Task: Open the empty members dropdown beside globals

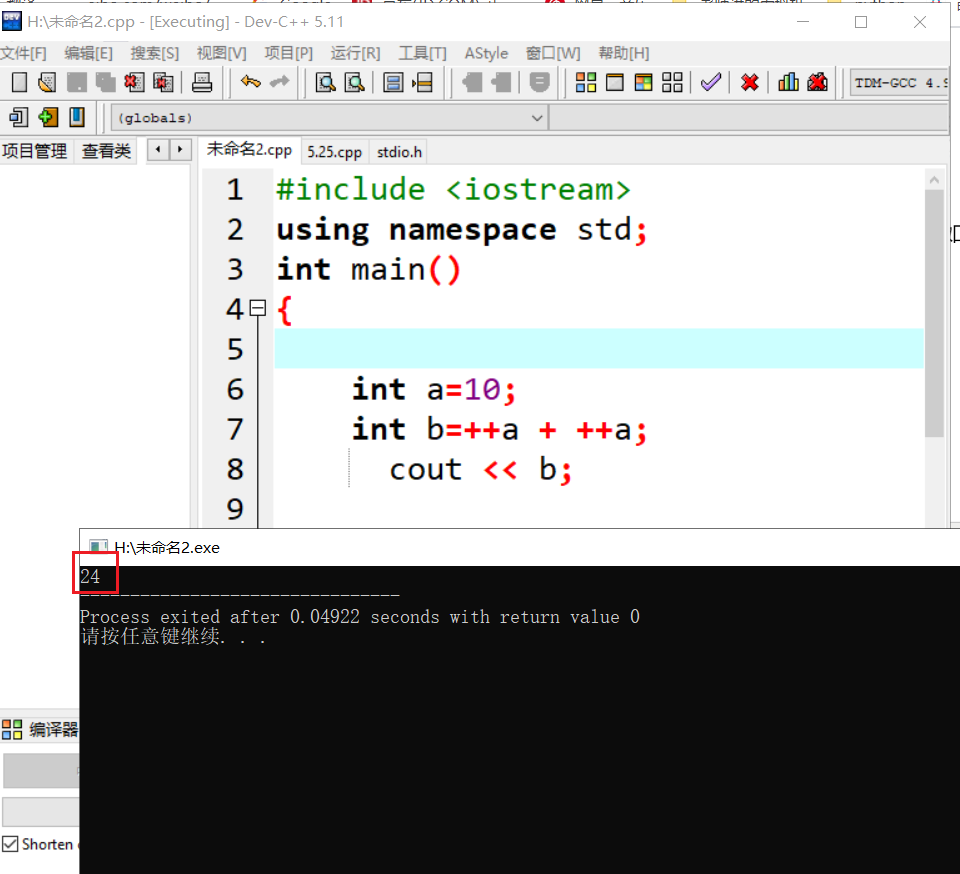Action: [x=748, y=118]
